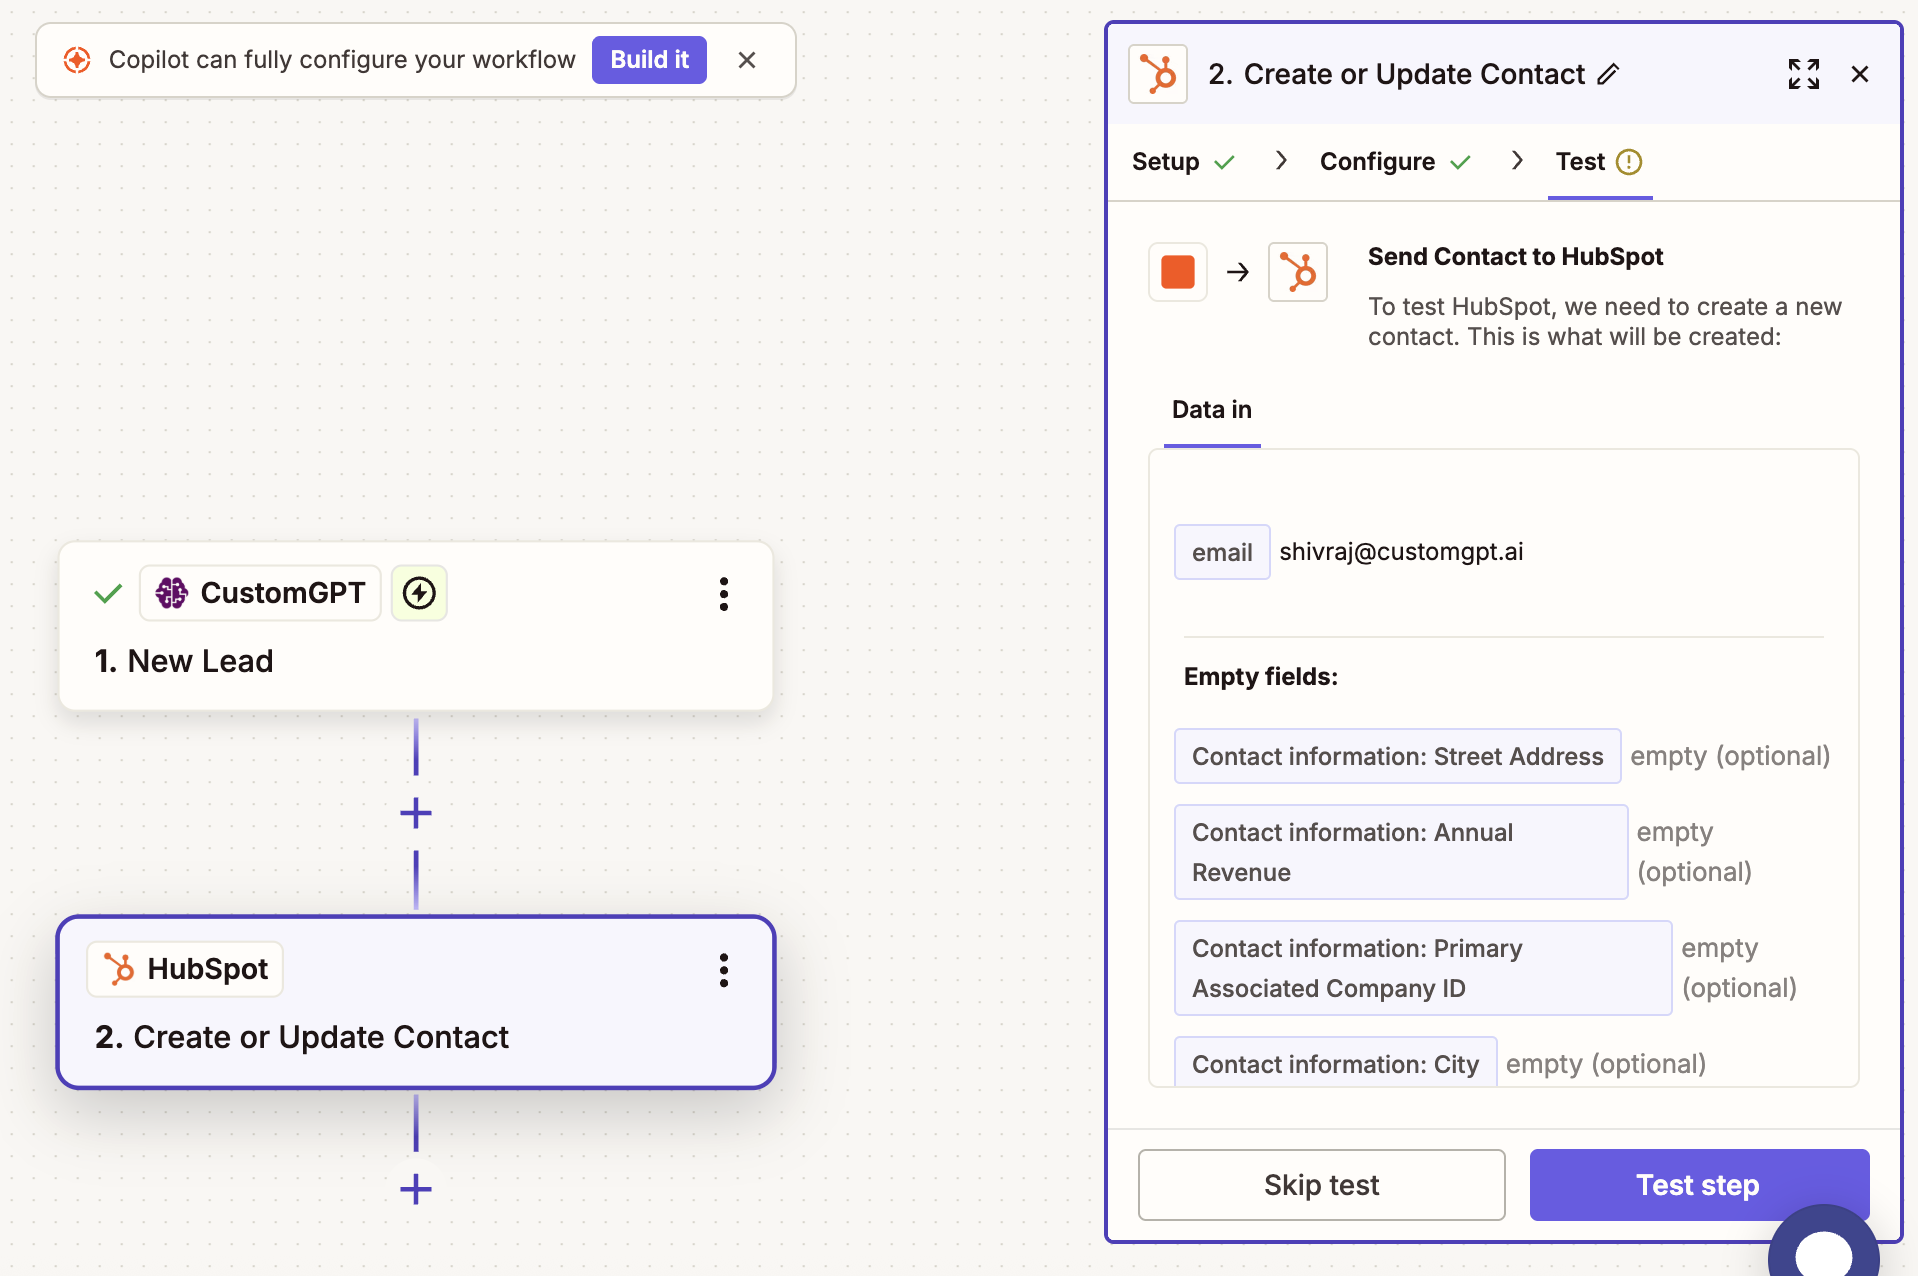Dismiss the Copilot workflow banner
This screenshot has width=1918, height=1276.
tap(747, 60)
